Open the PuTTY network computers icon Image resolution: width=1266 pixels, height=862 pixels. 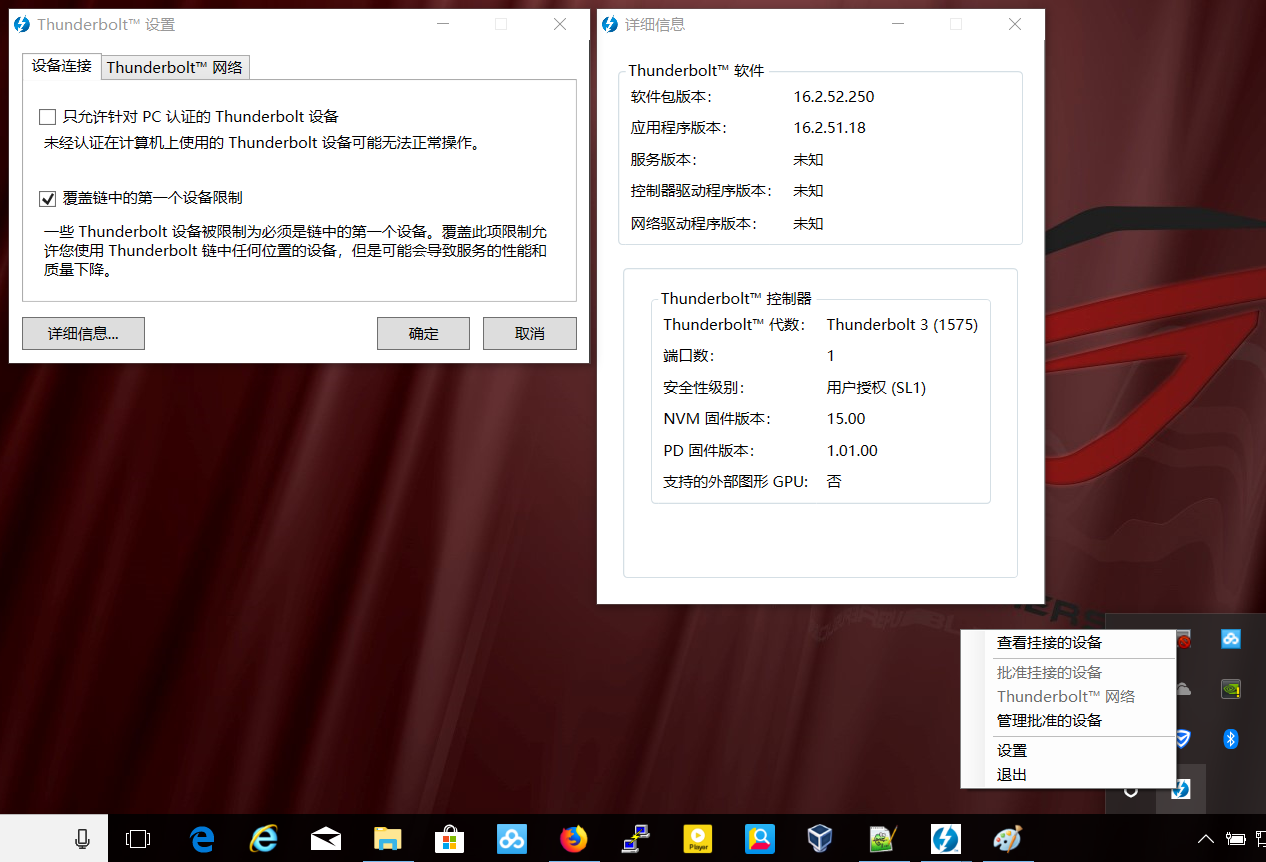point(635,839)
